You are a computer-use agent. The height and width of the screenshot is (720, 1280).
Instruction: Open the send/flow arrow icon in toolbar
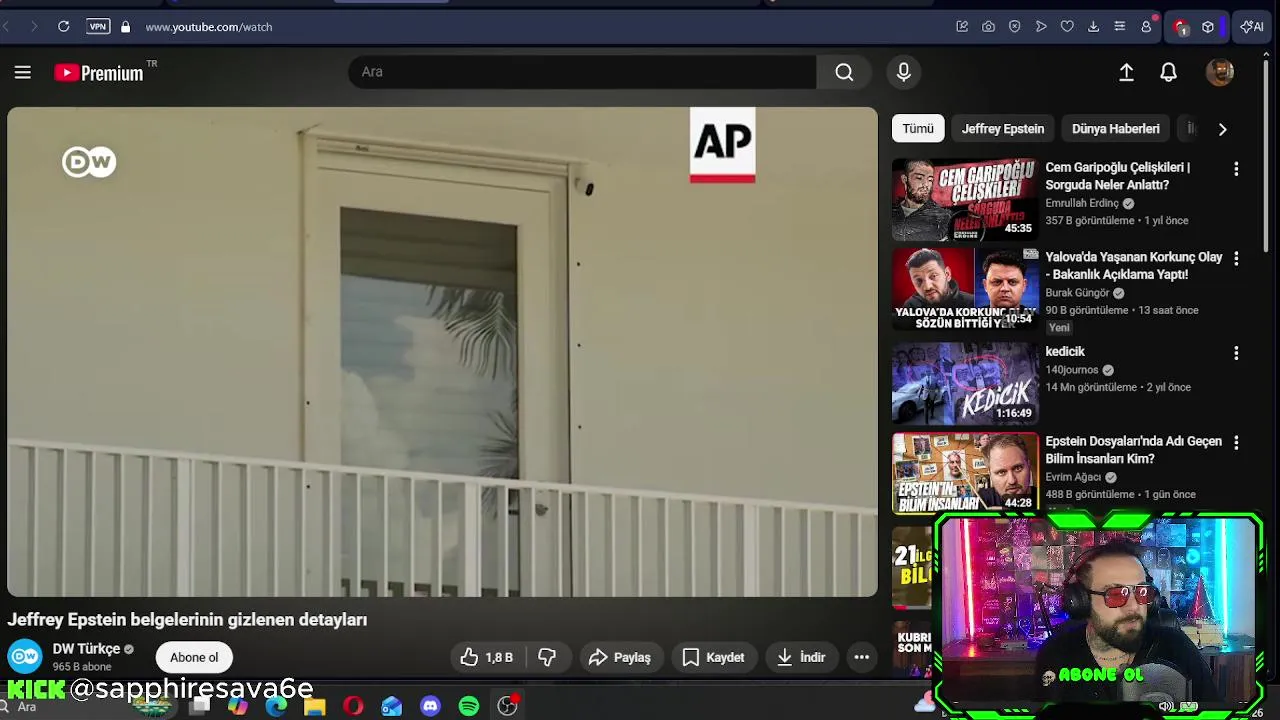point(1041,27)
